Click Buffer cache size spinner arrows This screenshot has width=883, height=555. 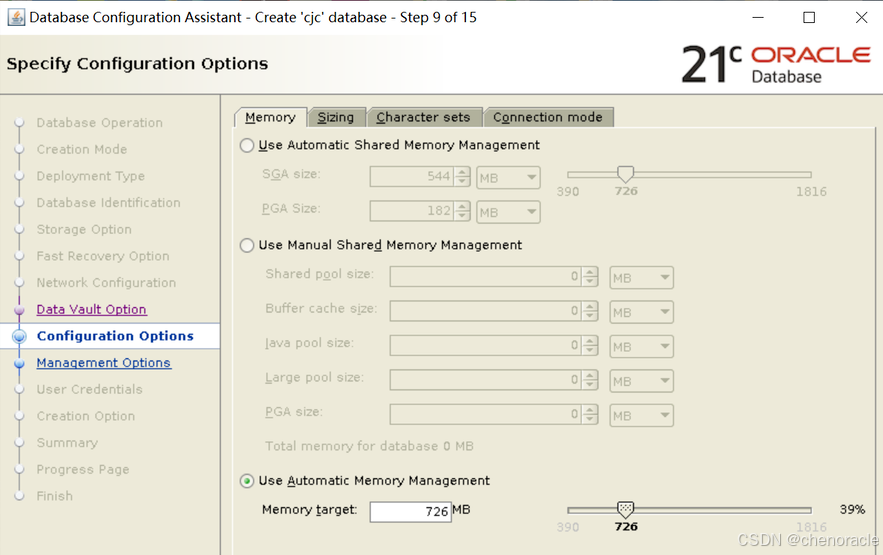pyautogui.click(x=590, y=311)
